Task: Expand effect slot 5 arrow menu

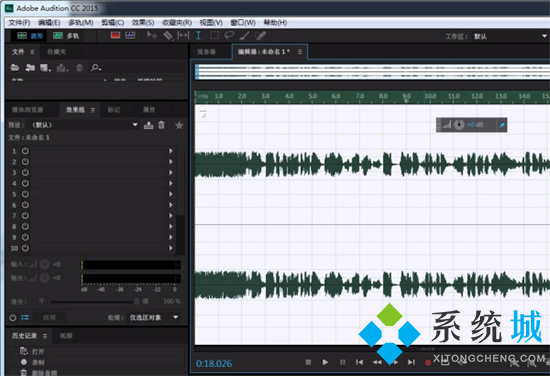Action: (x=171, y=194)
